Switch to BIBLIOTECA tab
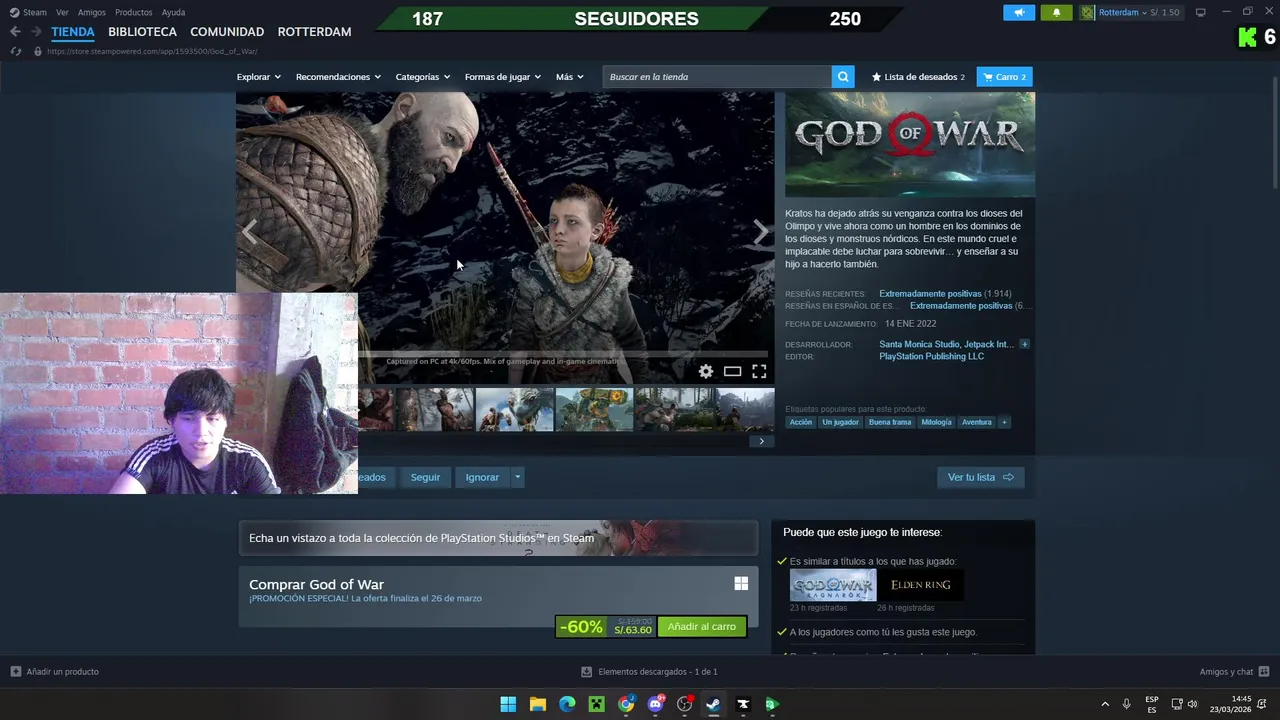 pyautogui.click(x=142, y=32)
